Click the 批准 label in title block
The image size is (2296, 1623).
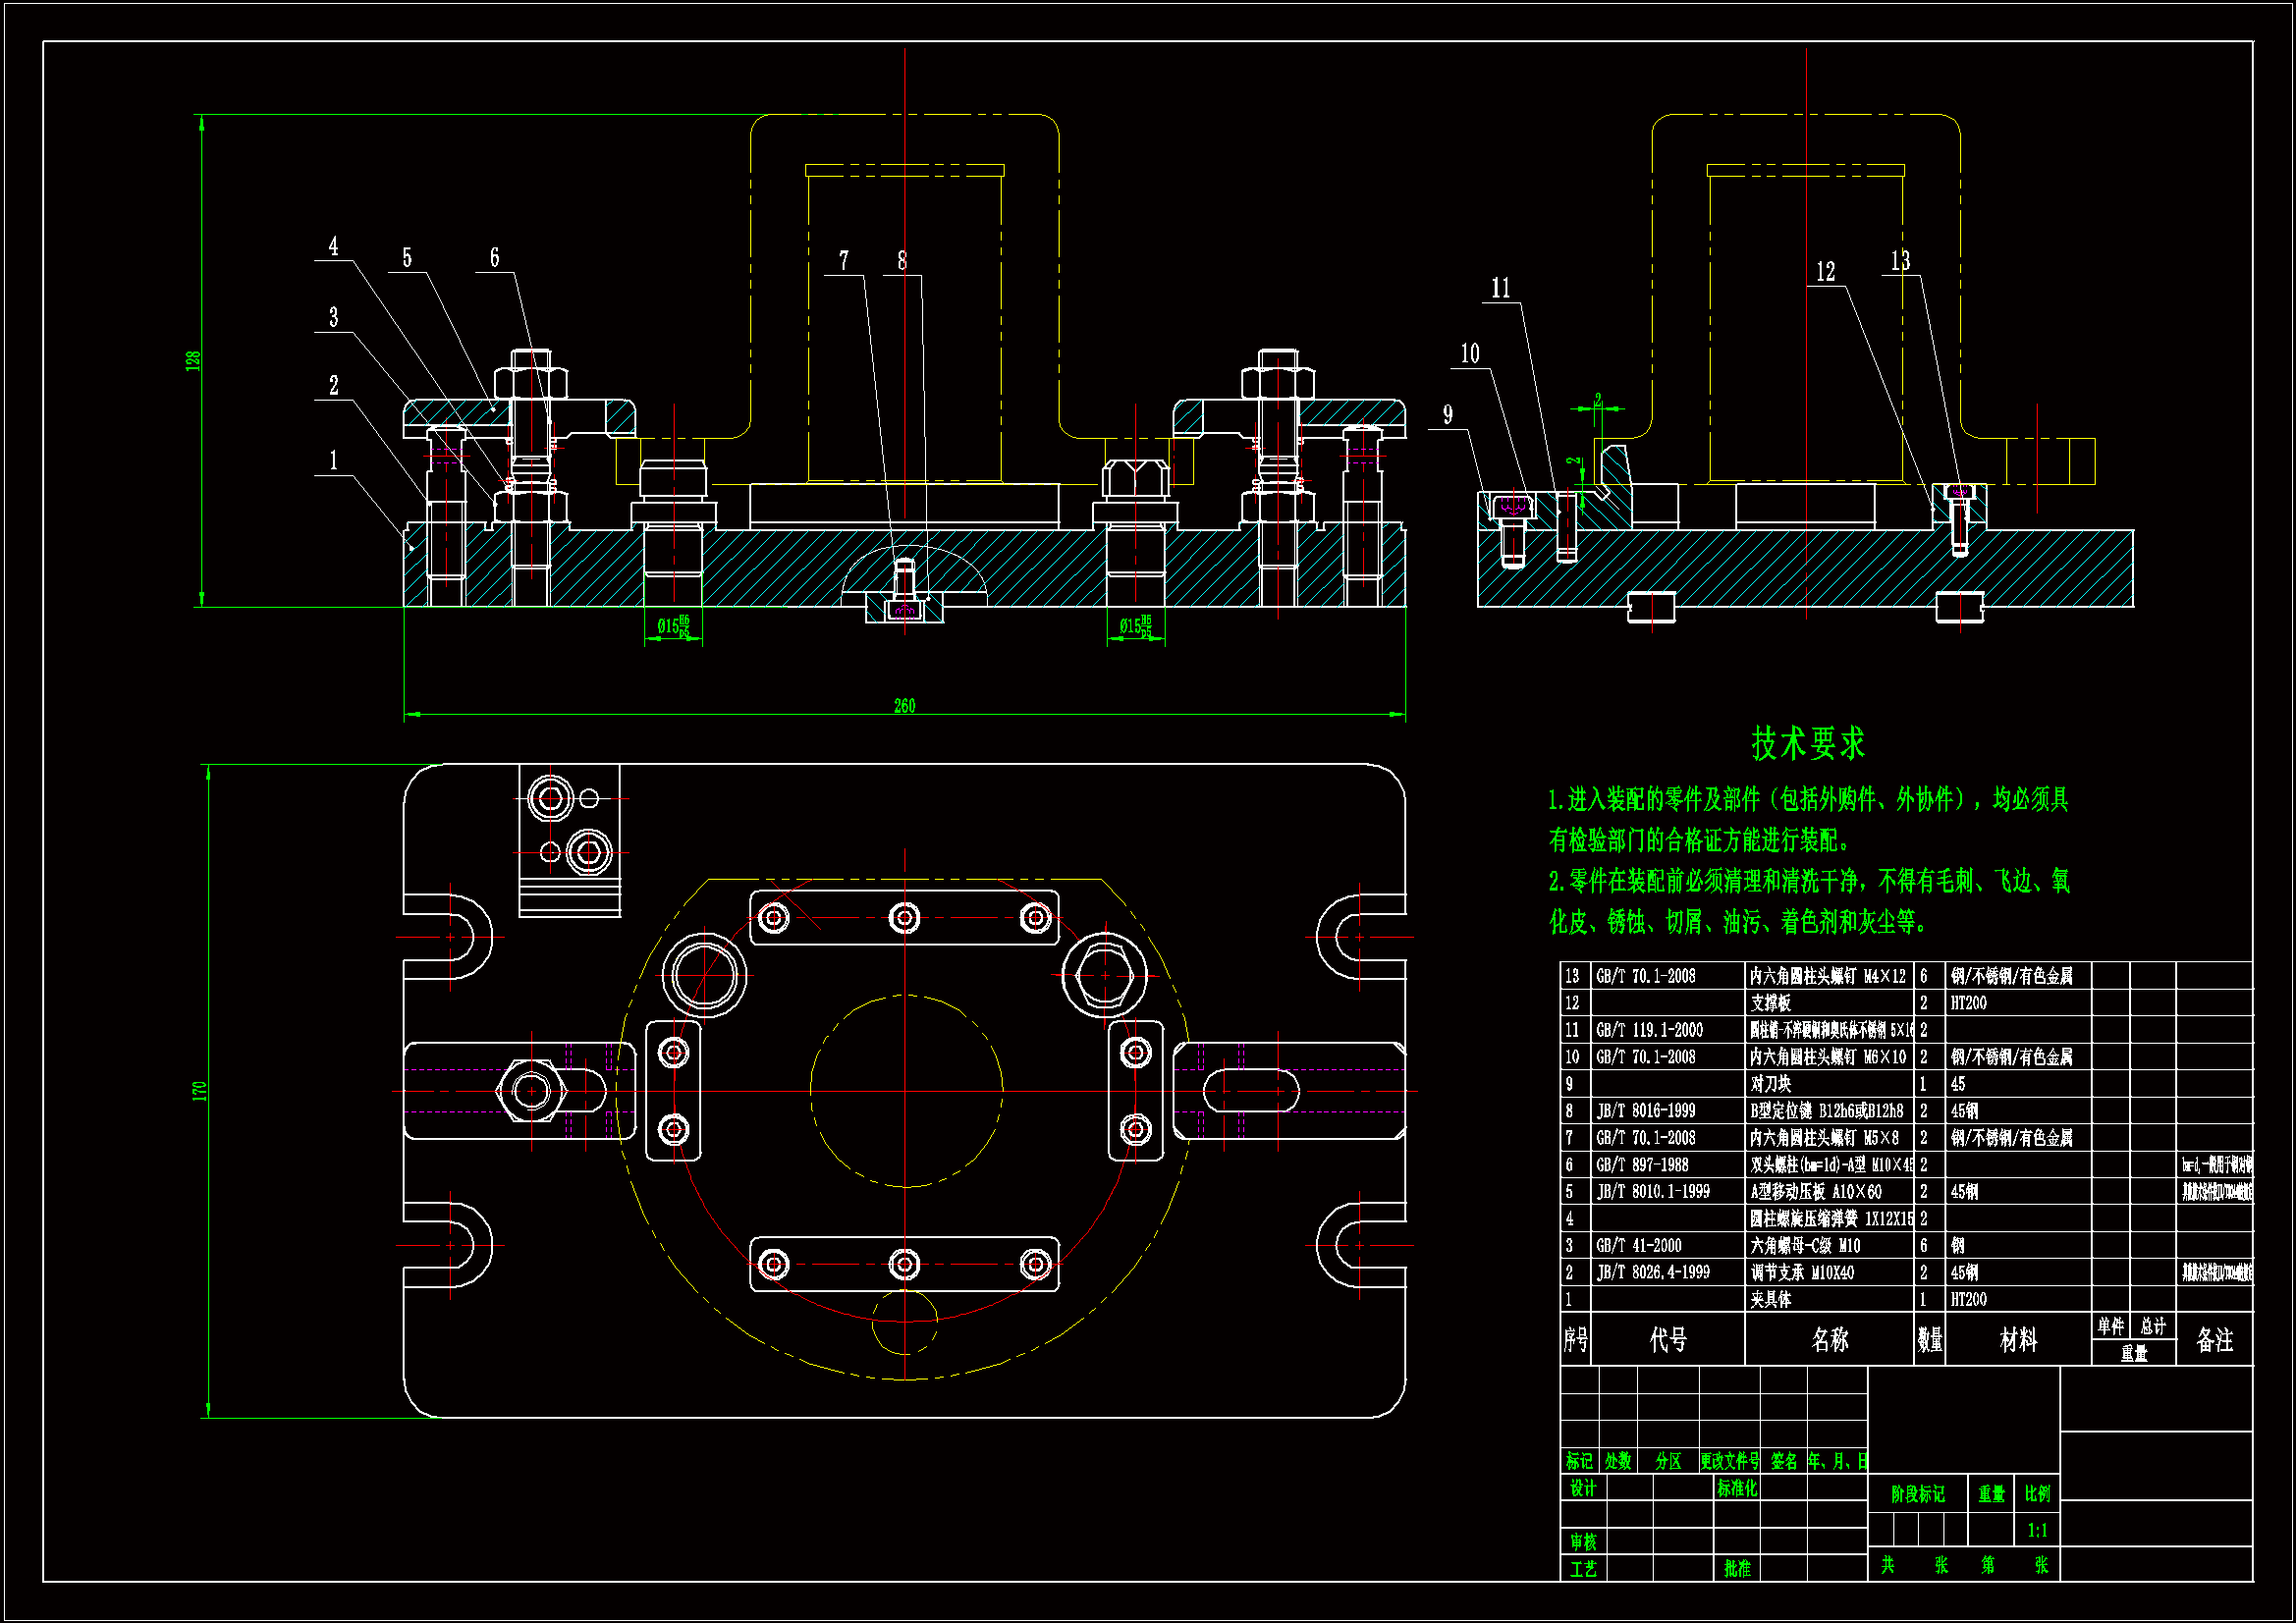pyautogui.click(x=1737, y=1569)
